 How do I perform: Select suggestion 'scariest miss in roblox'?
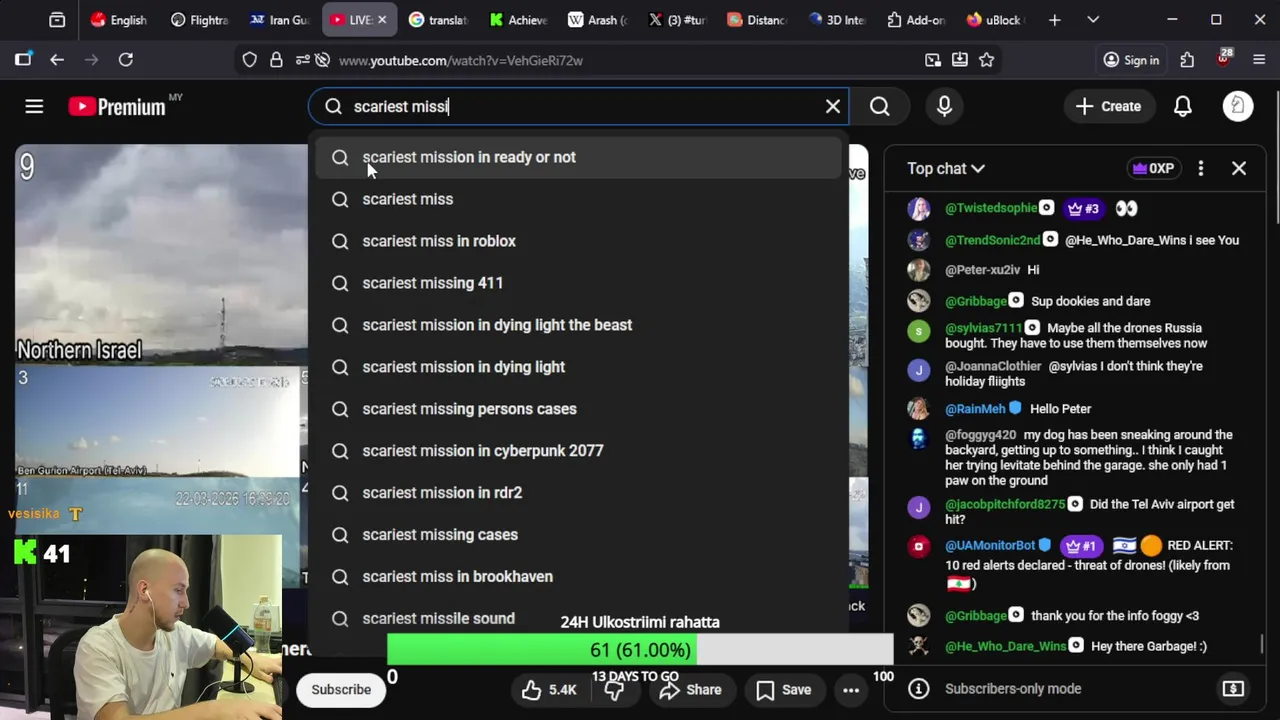point(579,241)
